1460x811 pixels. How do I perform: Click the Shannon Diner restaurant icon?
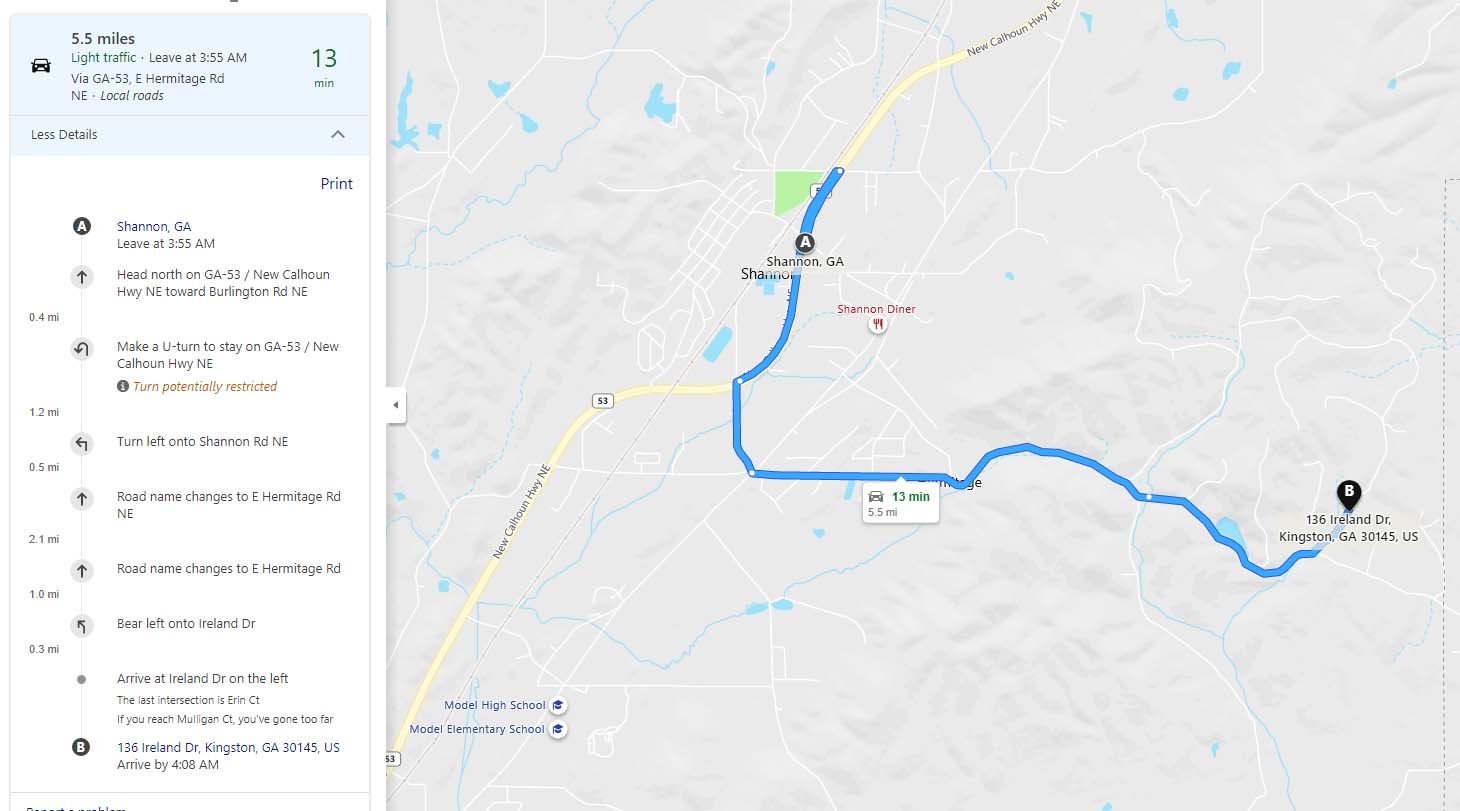[878, 325]
